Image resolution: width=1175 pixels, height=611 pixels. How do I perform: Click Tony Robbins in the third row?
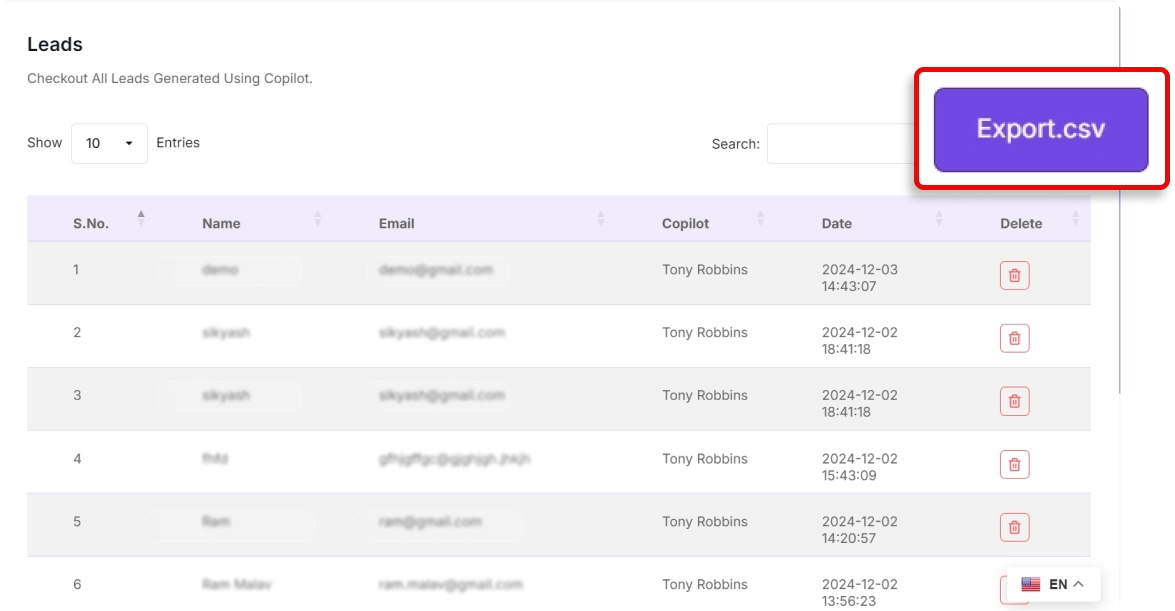pyautogui.click(x=704, y=395)
